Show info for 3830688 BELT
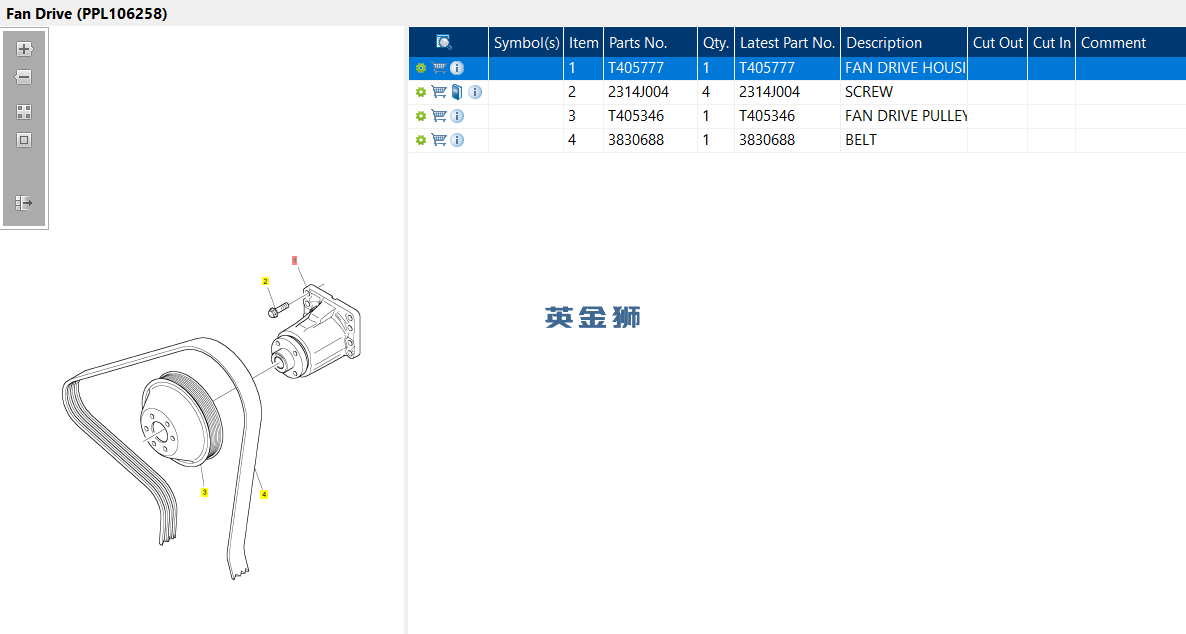 click(457, 140)
